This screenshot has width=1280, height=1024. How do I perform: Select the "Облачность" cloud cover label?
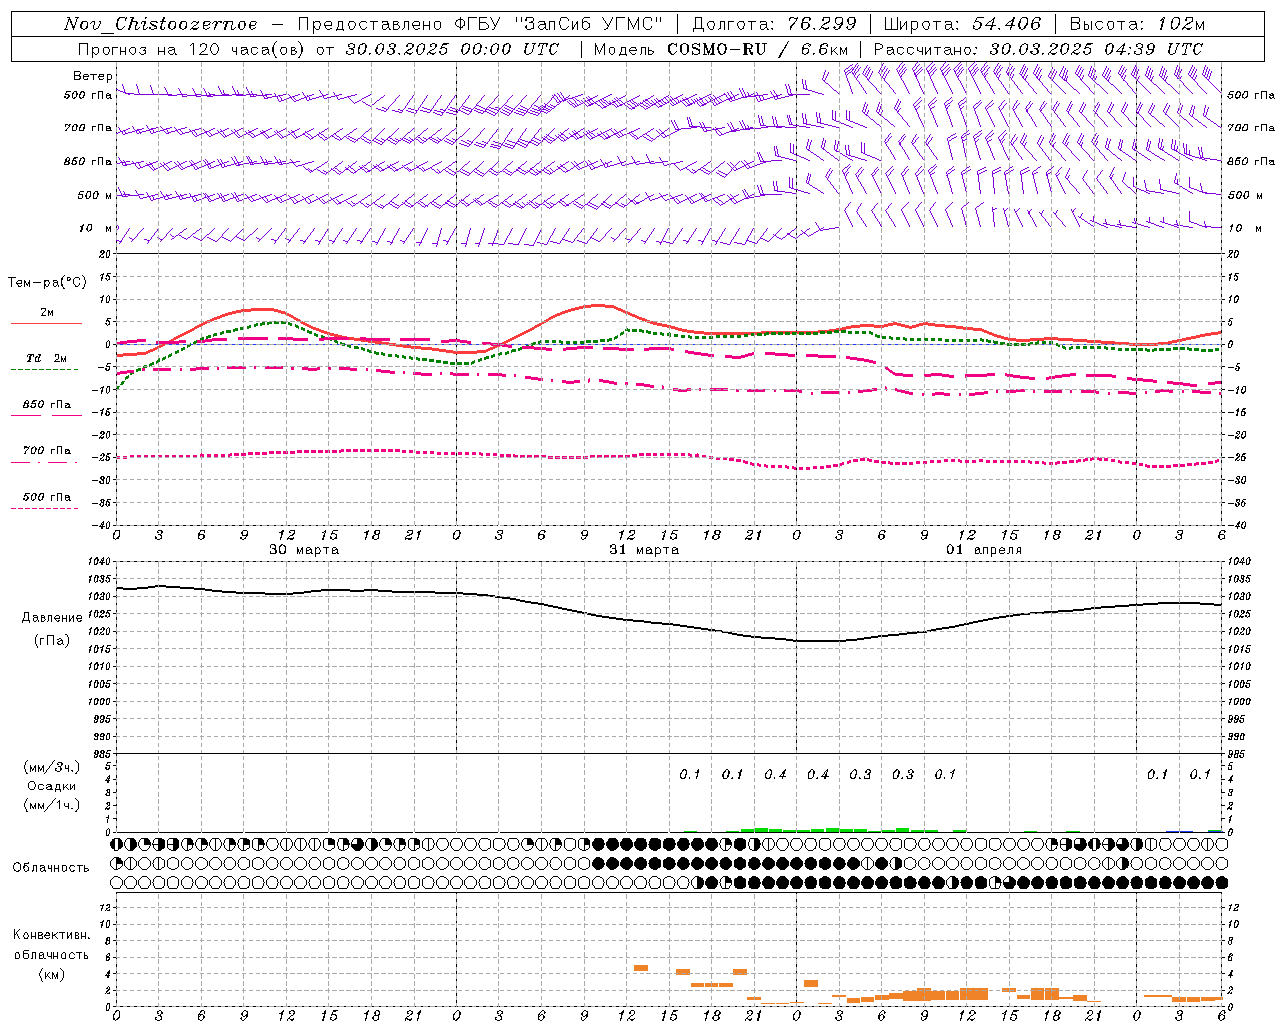tap(51, 868)
